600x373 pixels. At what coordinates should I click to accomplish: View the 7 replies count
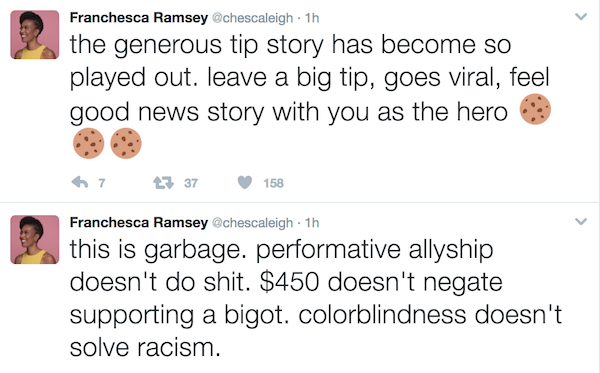click(101, 183)
